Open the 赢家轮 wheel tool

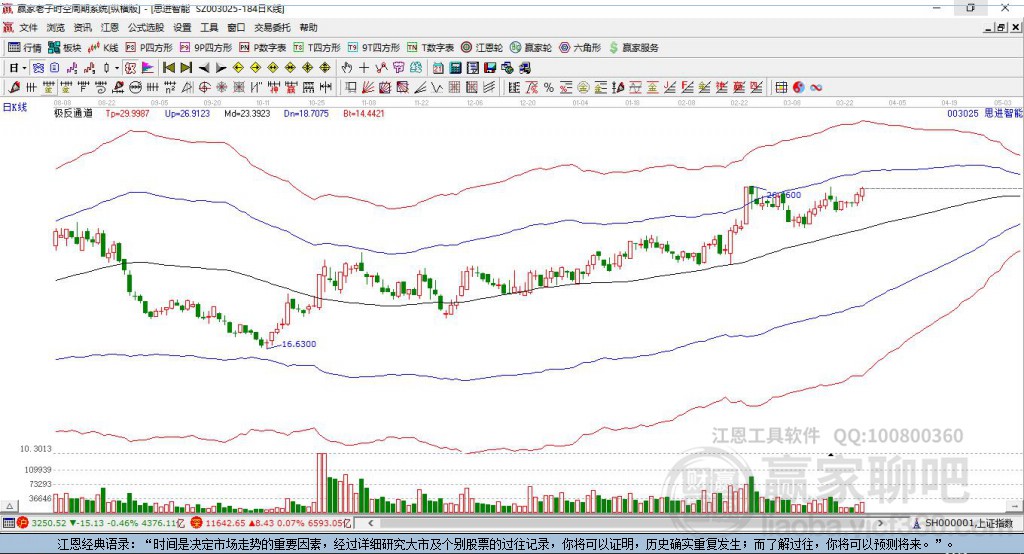(x=531, y=48)
